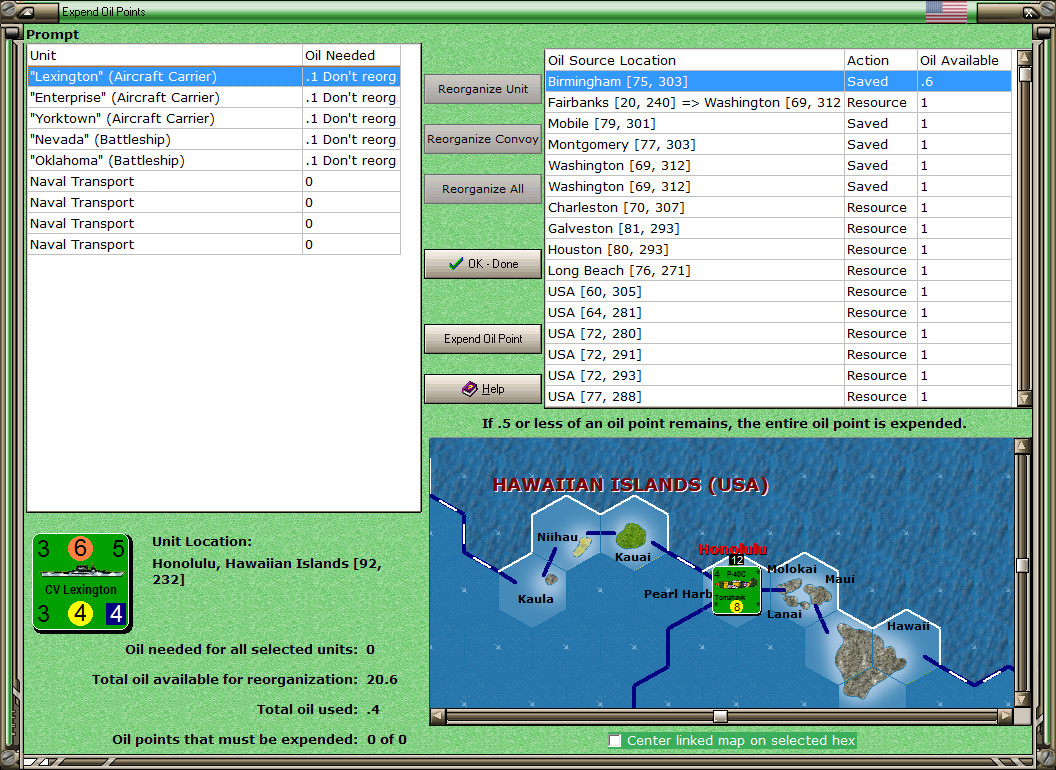1056x770 pixels.
Task: Click the Oil Available column header
Action: (964, 60)
